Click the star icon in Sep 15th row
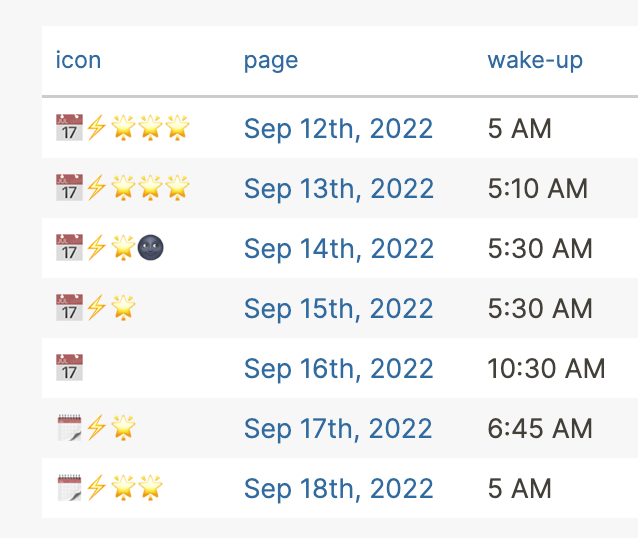Image resolution: width=638 pixels, height=538 pixels. [123, 308]
